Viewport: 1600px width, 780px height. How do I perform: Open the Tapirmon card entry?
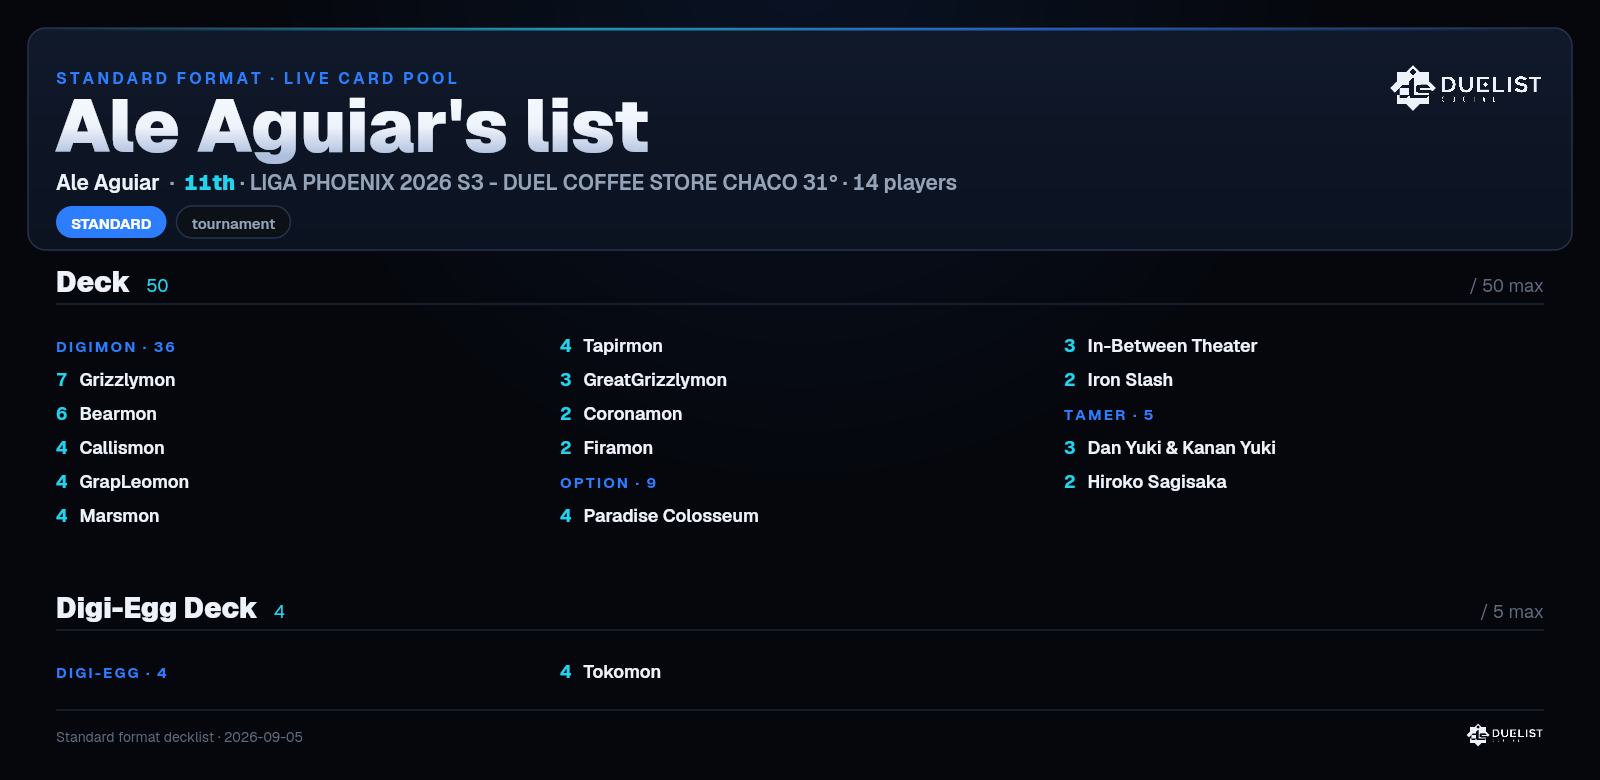tap(611, 346)
